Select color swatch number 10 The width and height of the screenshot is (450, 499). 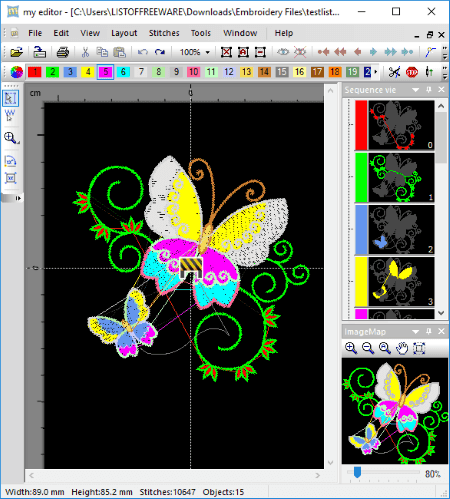[194, 72]
